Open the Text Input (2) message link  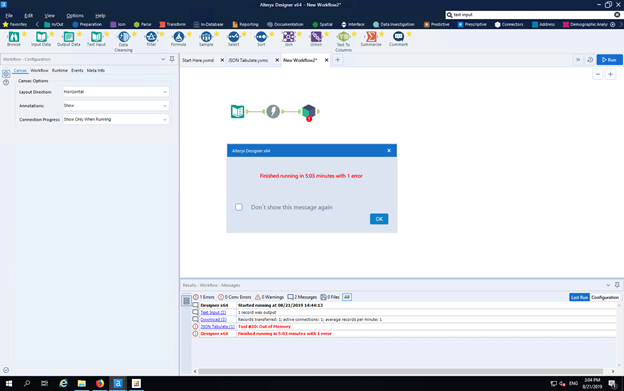click(x=213, y=312)
